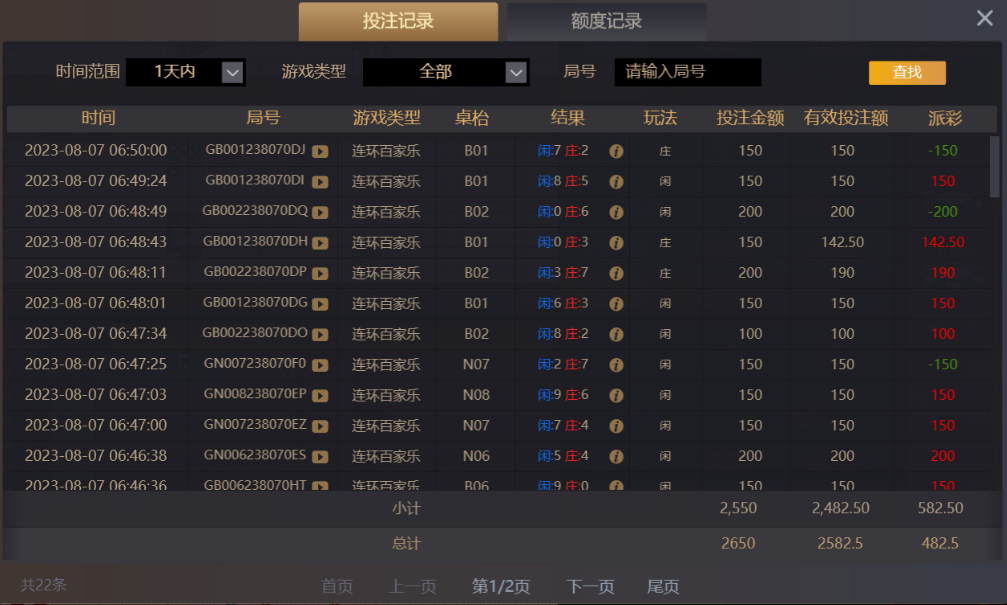
Task: Play video replay for round GB001238070DG
Action: point(320,304)
